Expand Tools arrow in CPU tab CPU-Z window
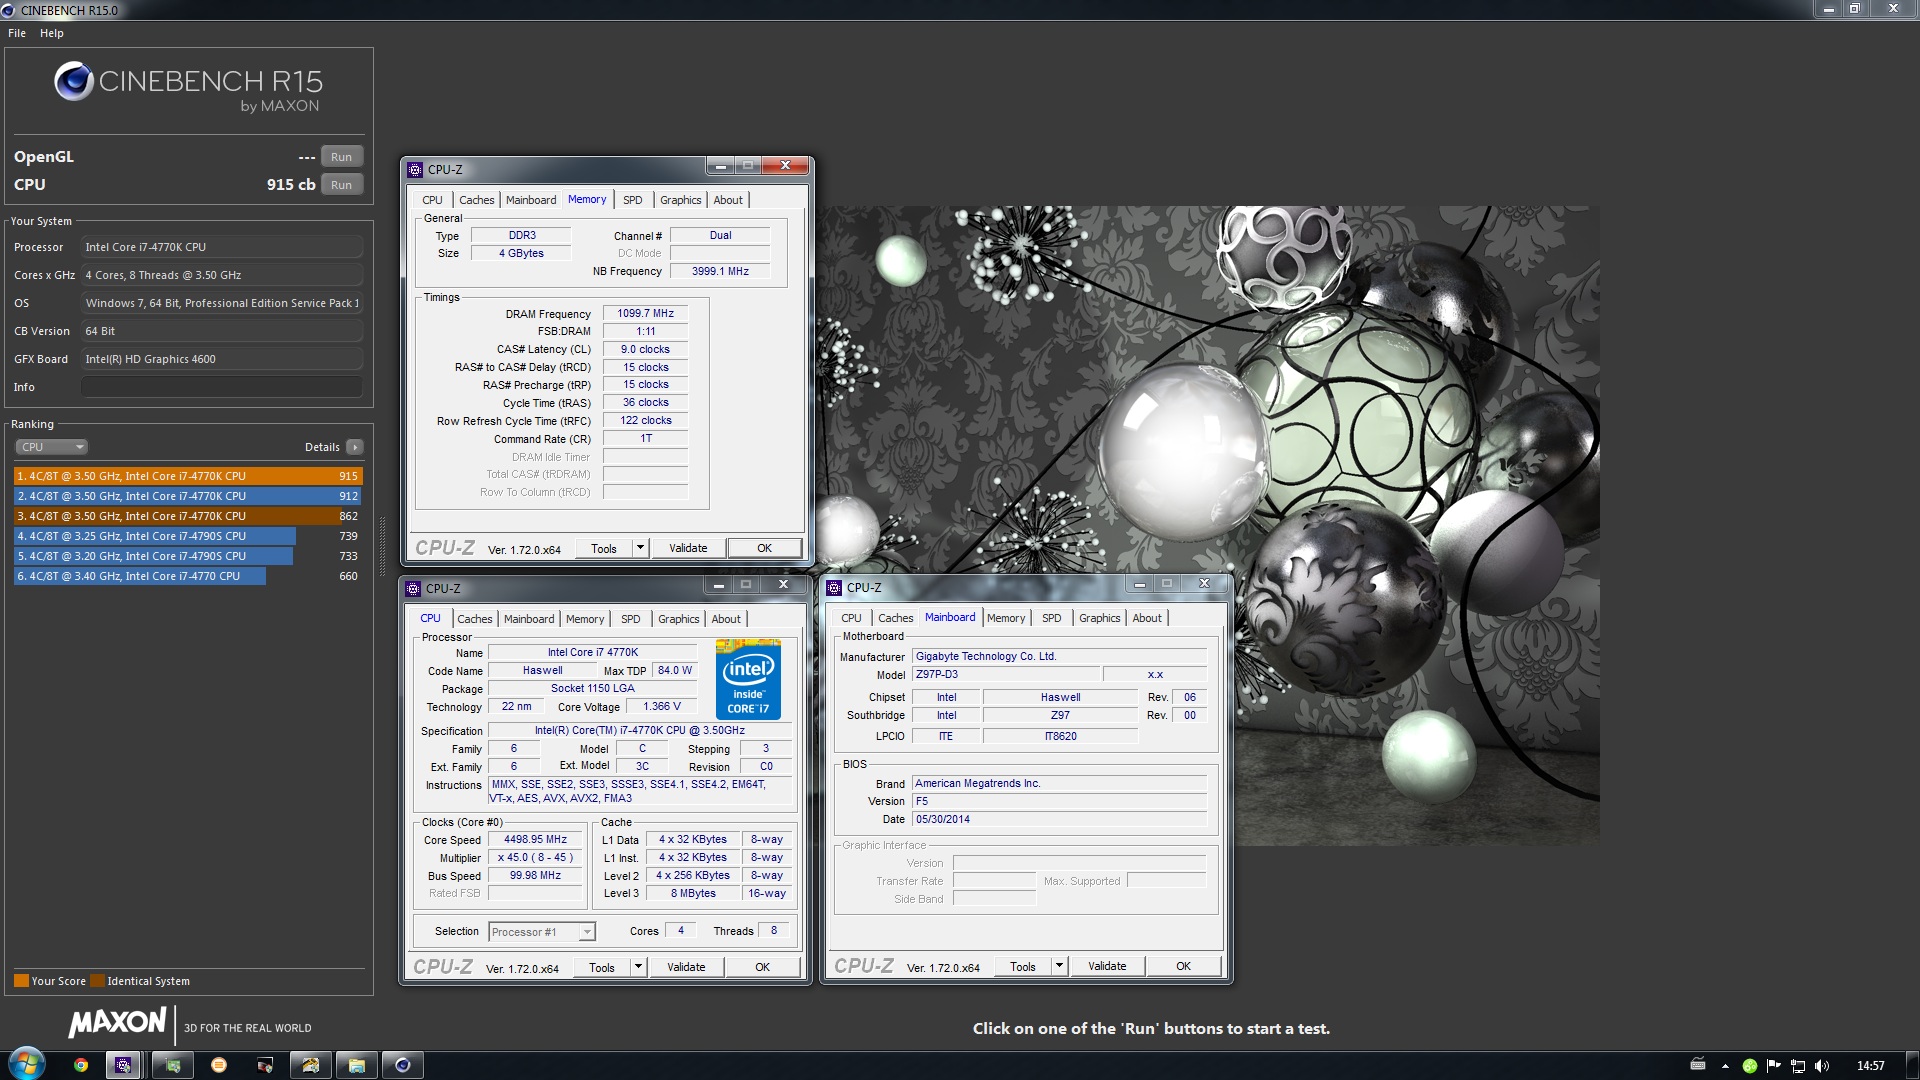 coord(638,967)
